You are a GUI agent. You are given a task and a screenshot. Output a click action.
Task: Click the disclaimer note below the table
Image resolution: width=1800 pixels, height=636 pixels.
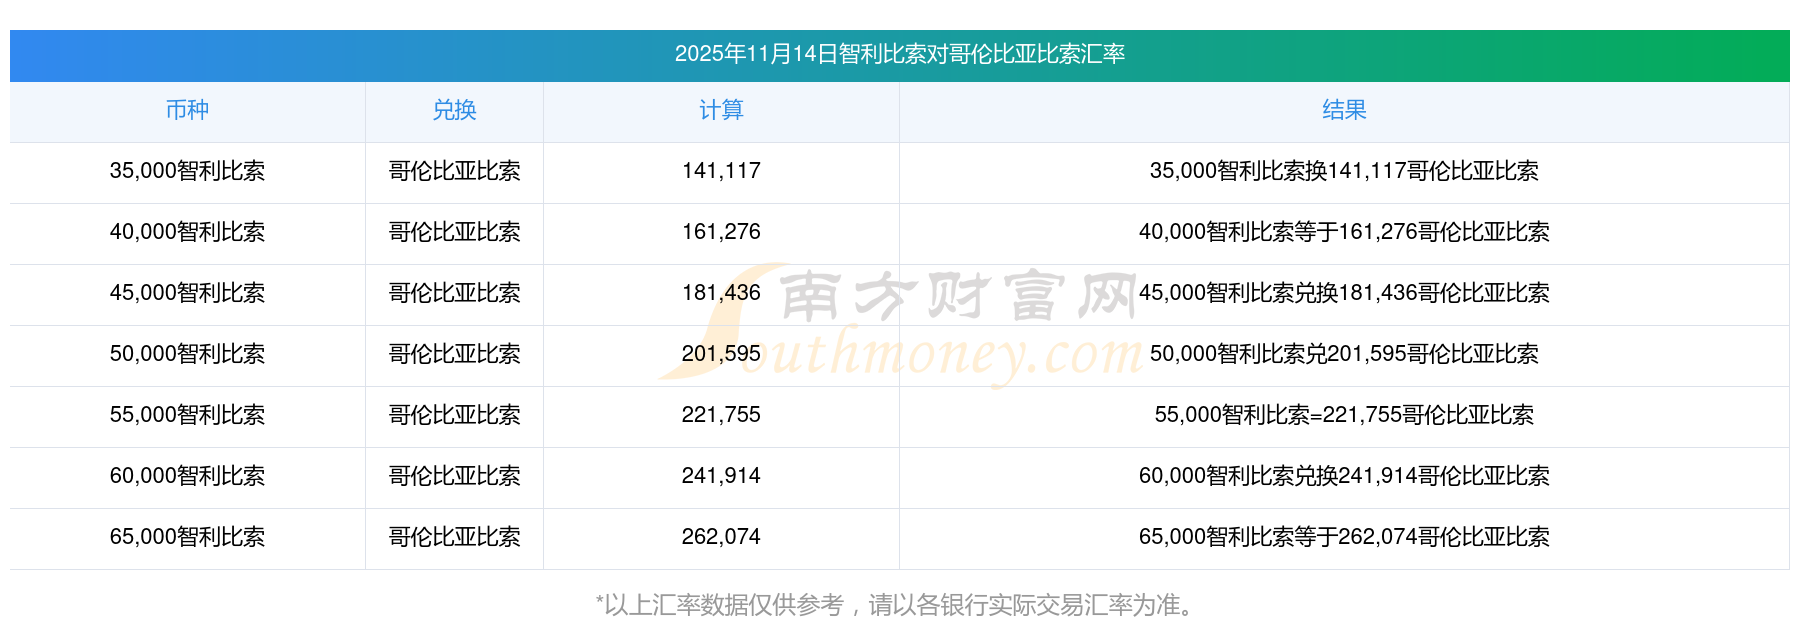[x=895, y=605]
